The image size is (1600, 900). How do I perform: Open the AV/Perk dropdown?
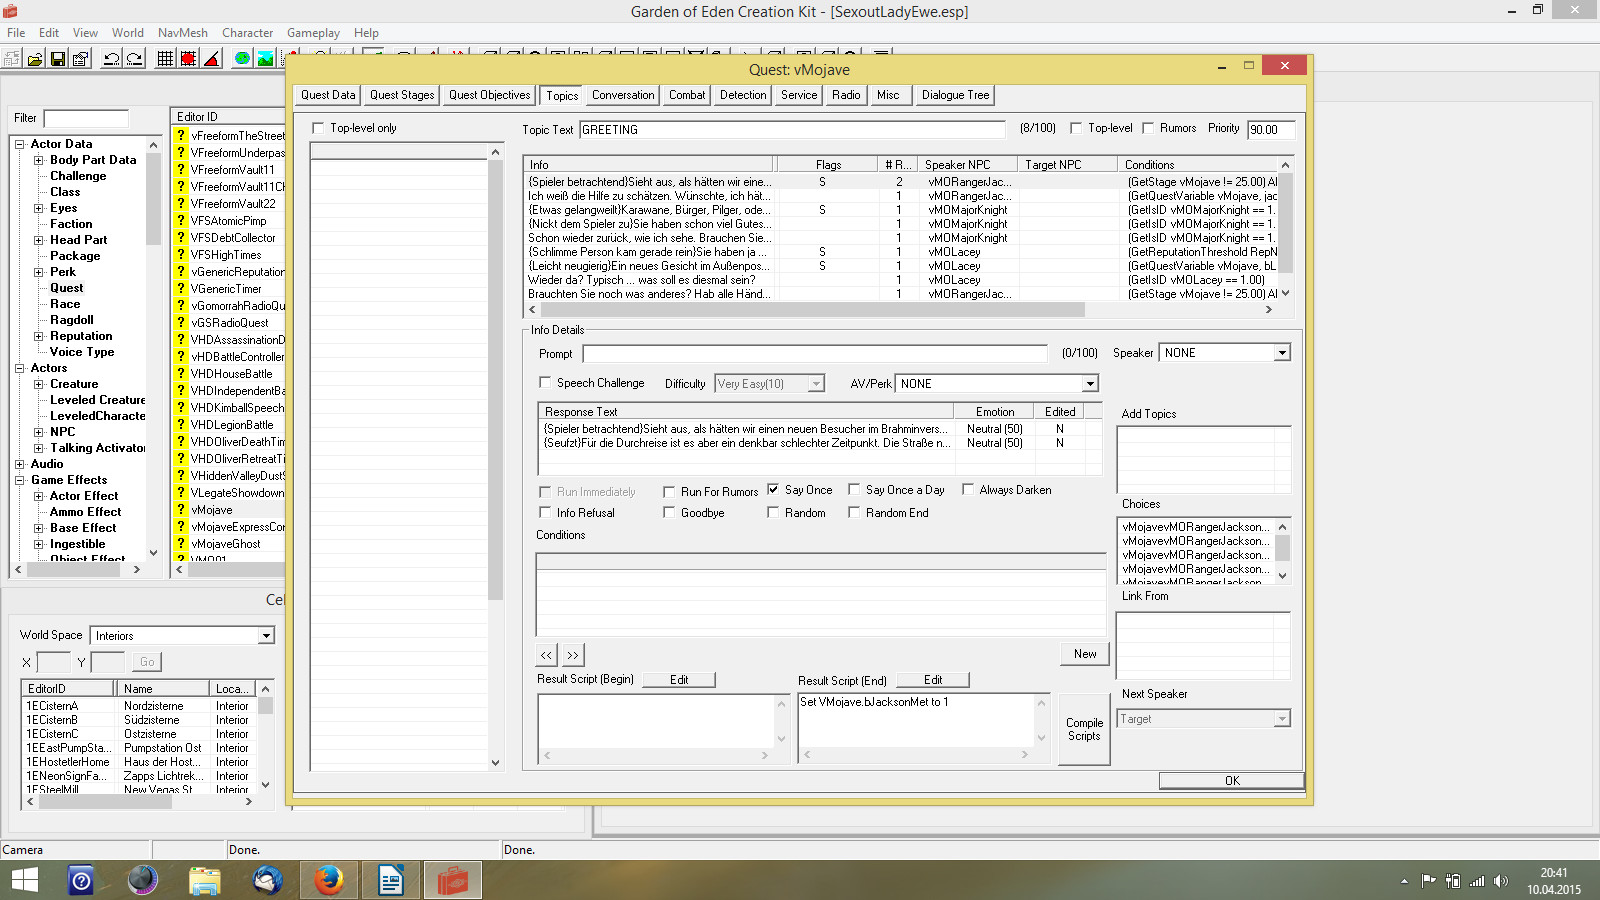point(1089,384)
